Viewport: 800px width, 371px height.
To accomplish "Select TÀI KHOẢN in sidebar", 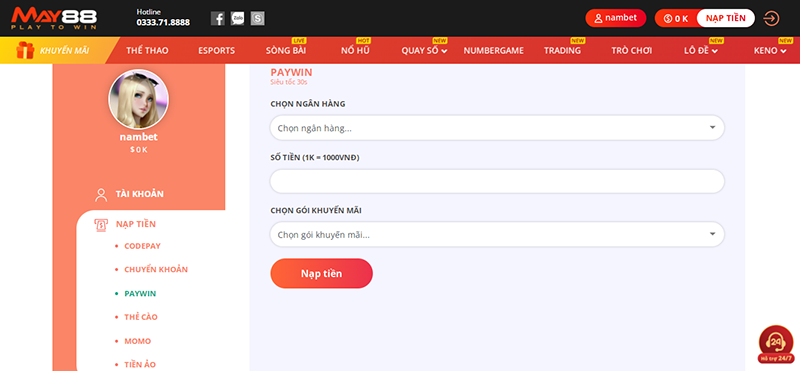I will pos(140,194).
